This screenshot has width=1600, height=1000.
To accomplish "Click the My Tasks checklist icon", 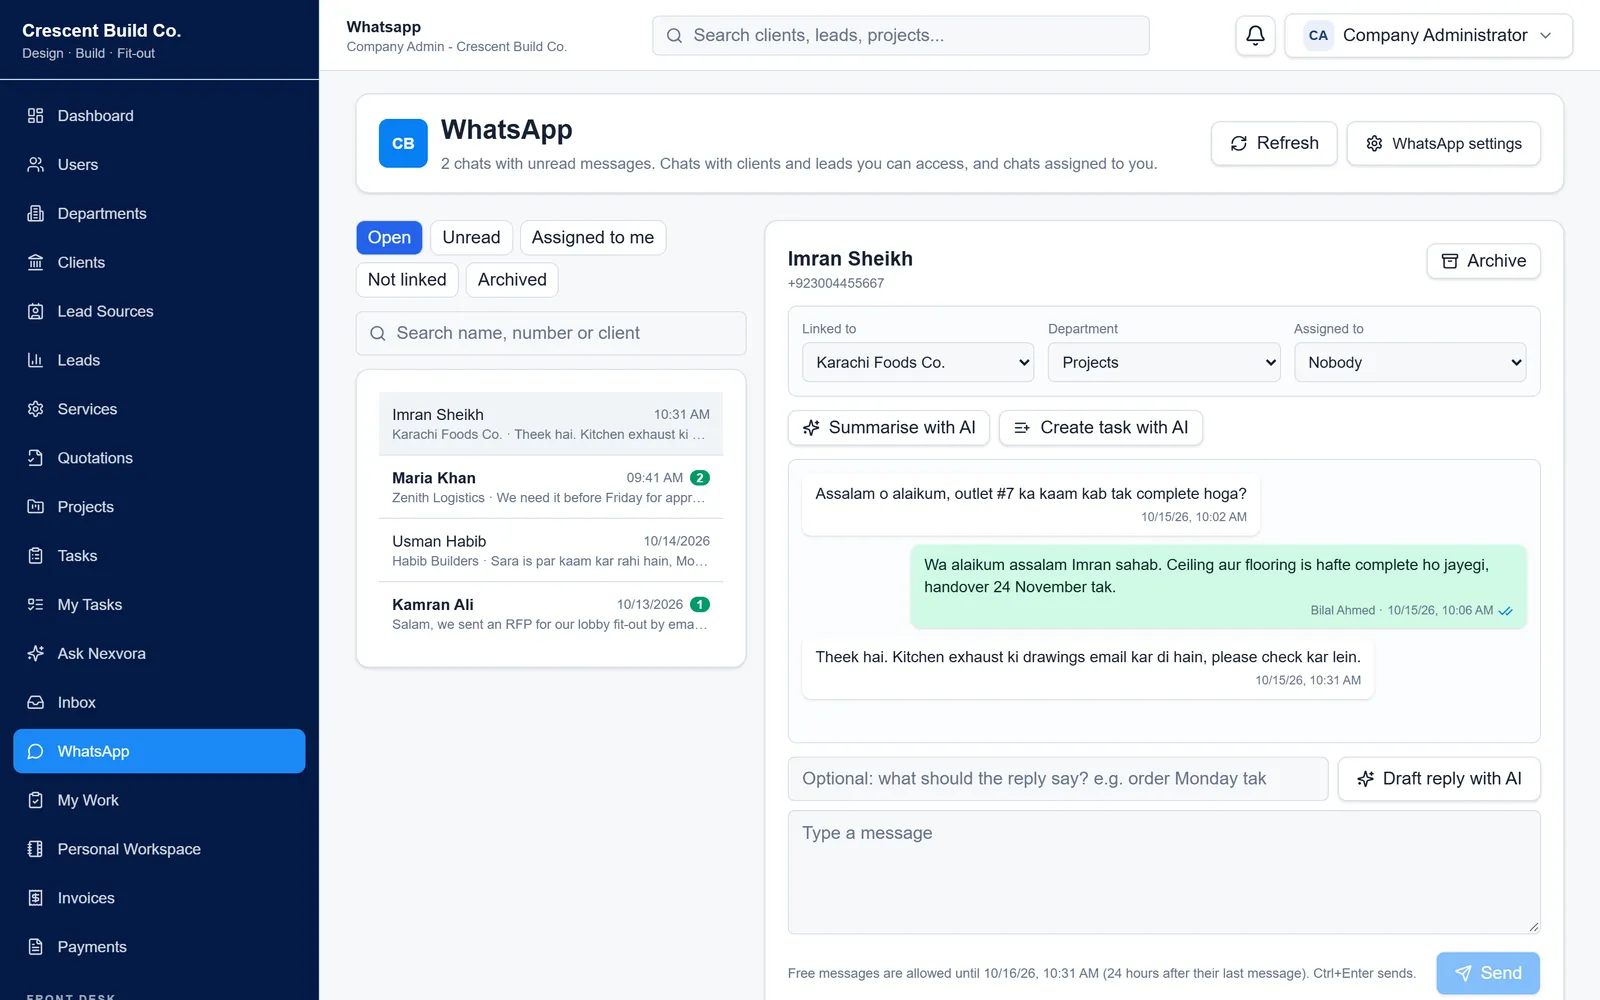I will coord(36,605).
